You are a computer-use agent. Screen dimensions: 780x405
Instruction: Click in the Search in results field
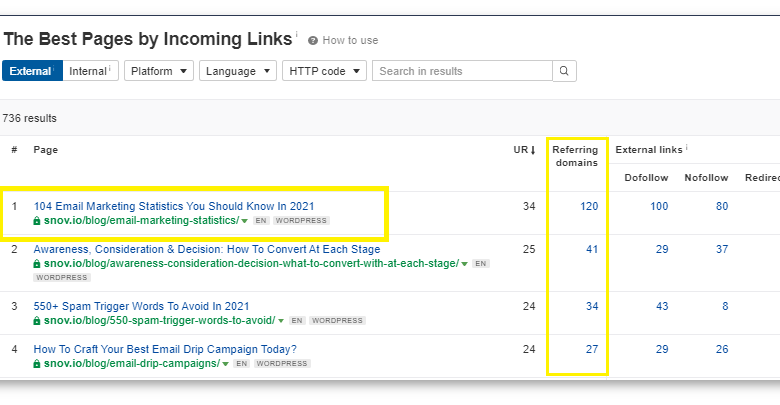click(x=462, y=71)
